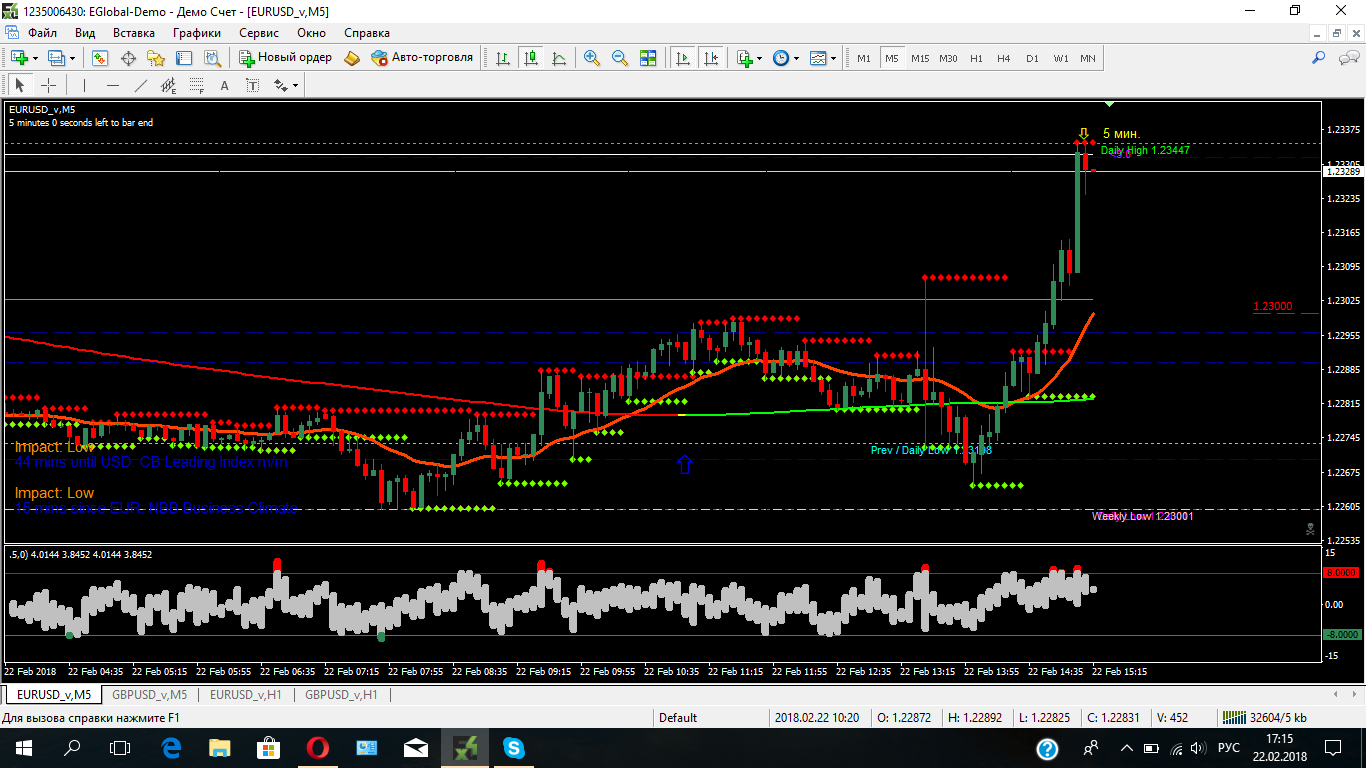Toggle Auto Scroll chart button

(x=683, y=58)
